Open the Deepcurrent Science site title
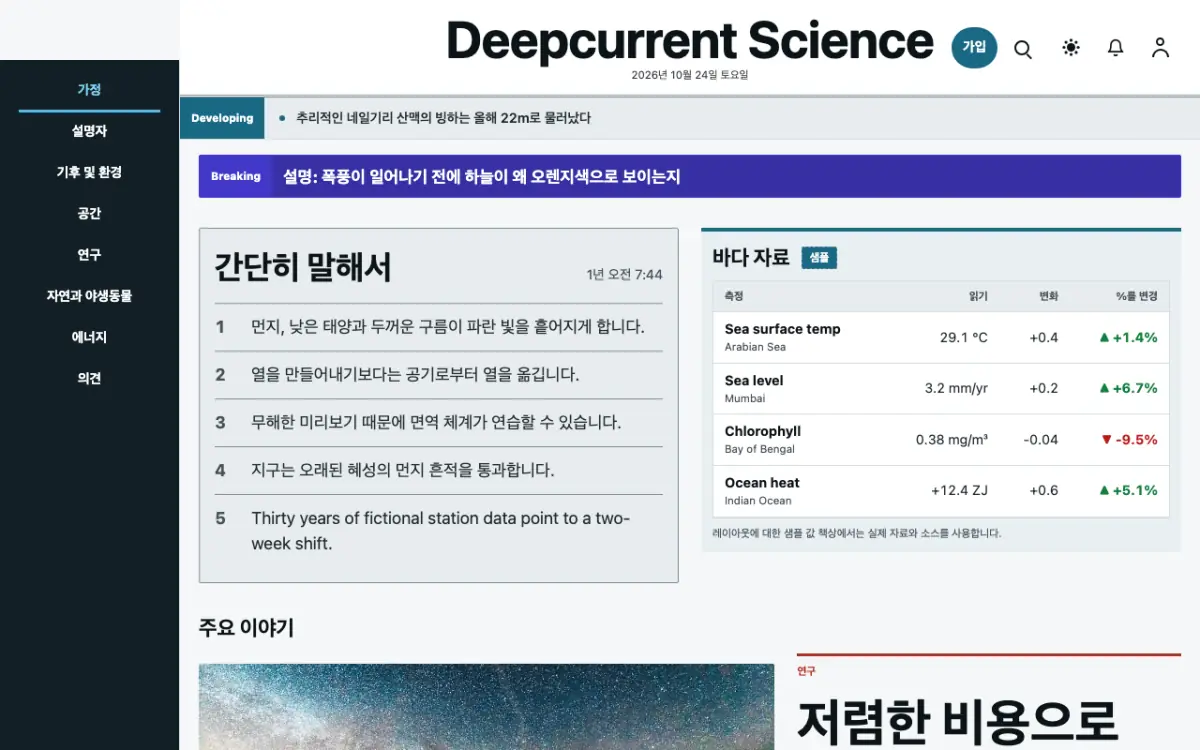The image size is (1200, 750). pos(690,41)
